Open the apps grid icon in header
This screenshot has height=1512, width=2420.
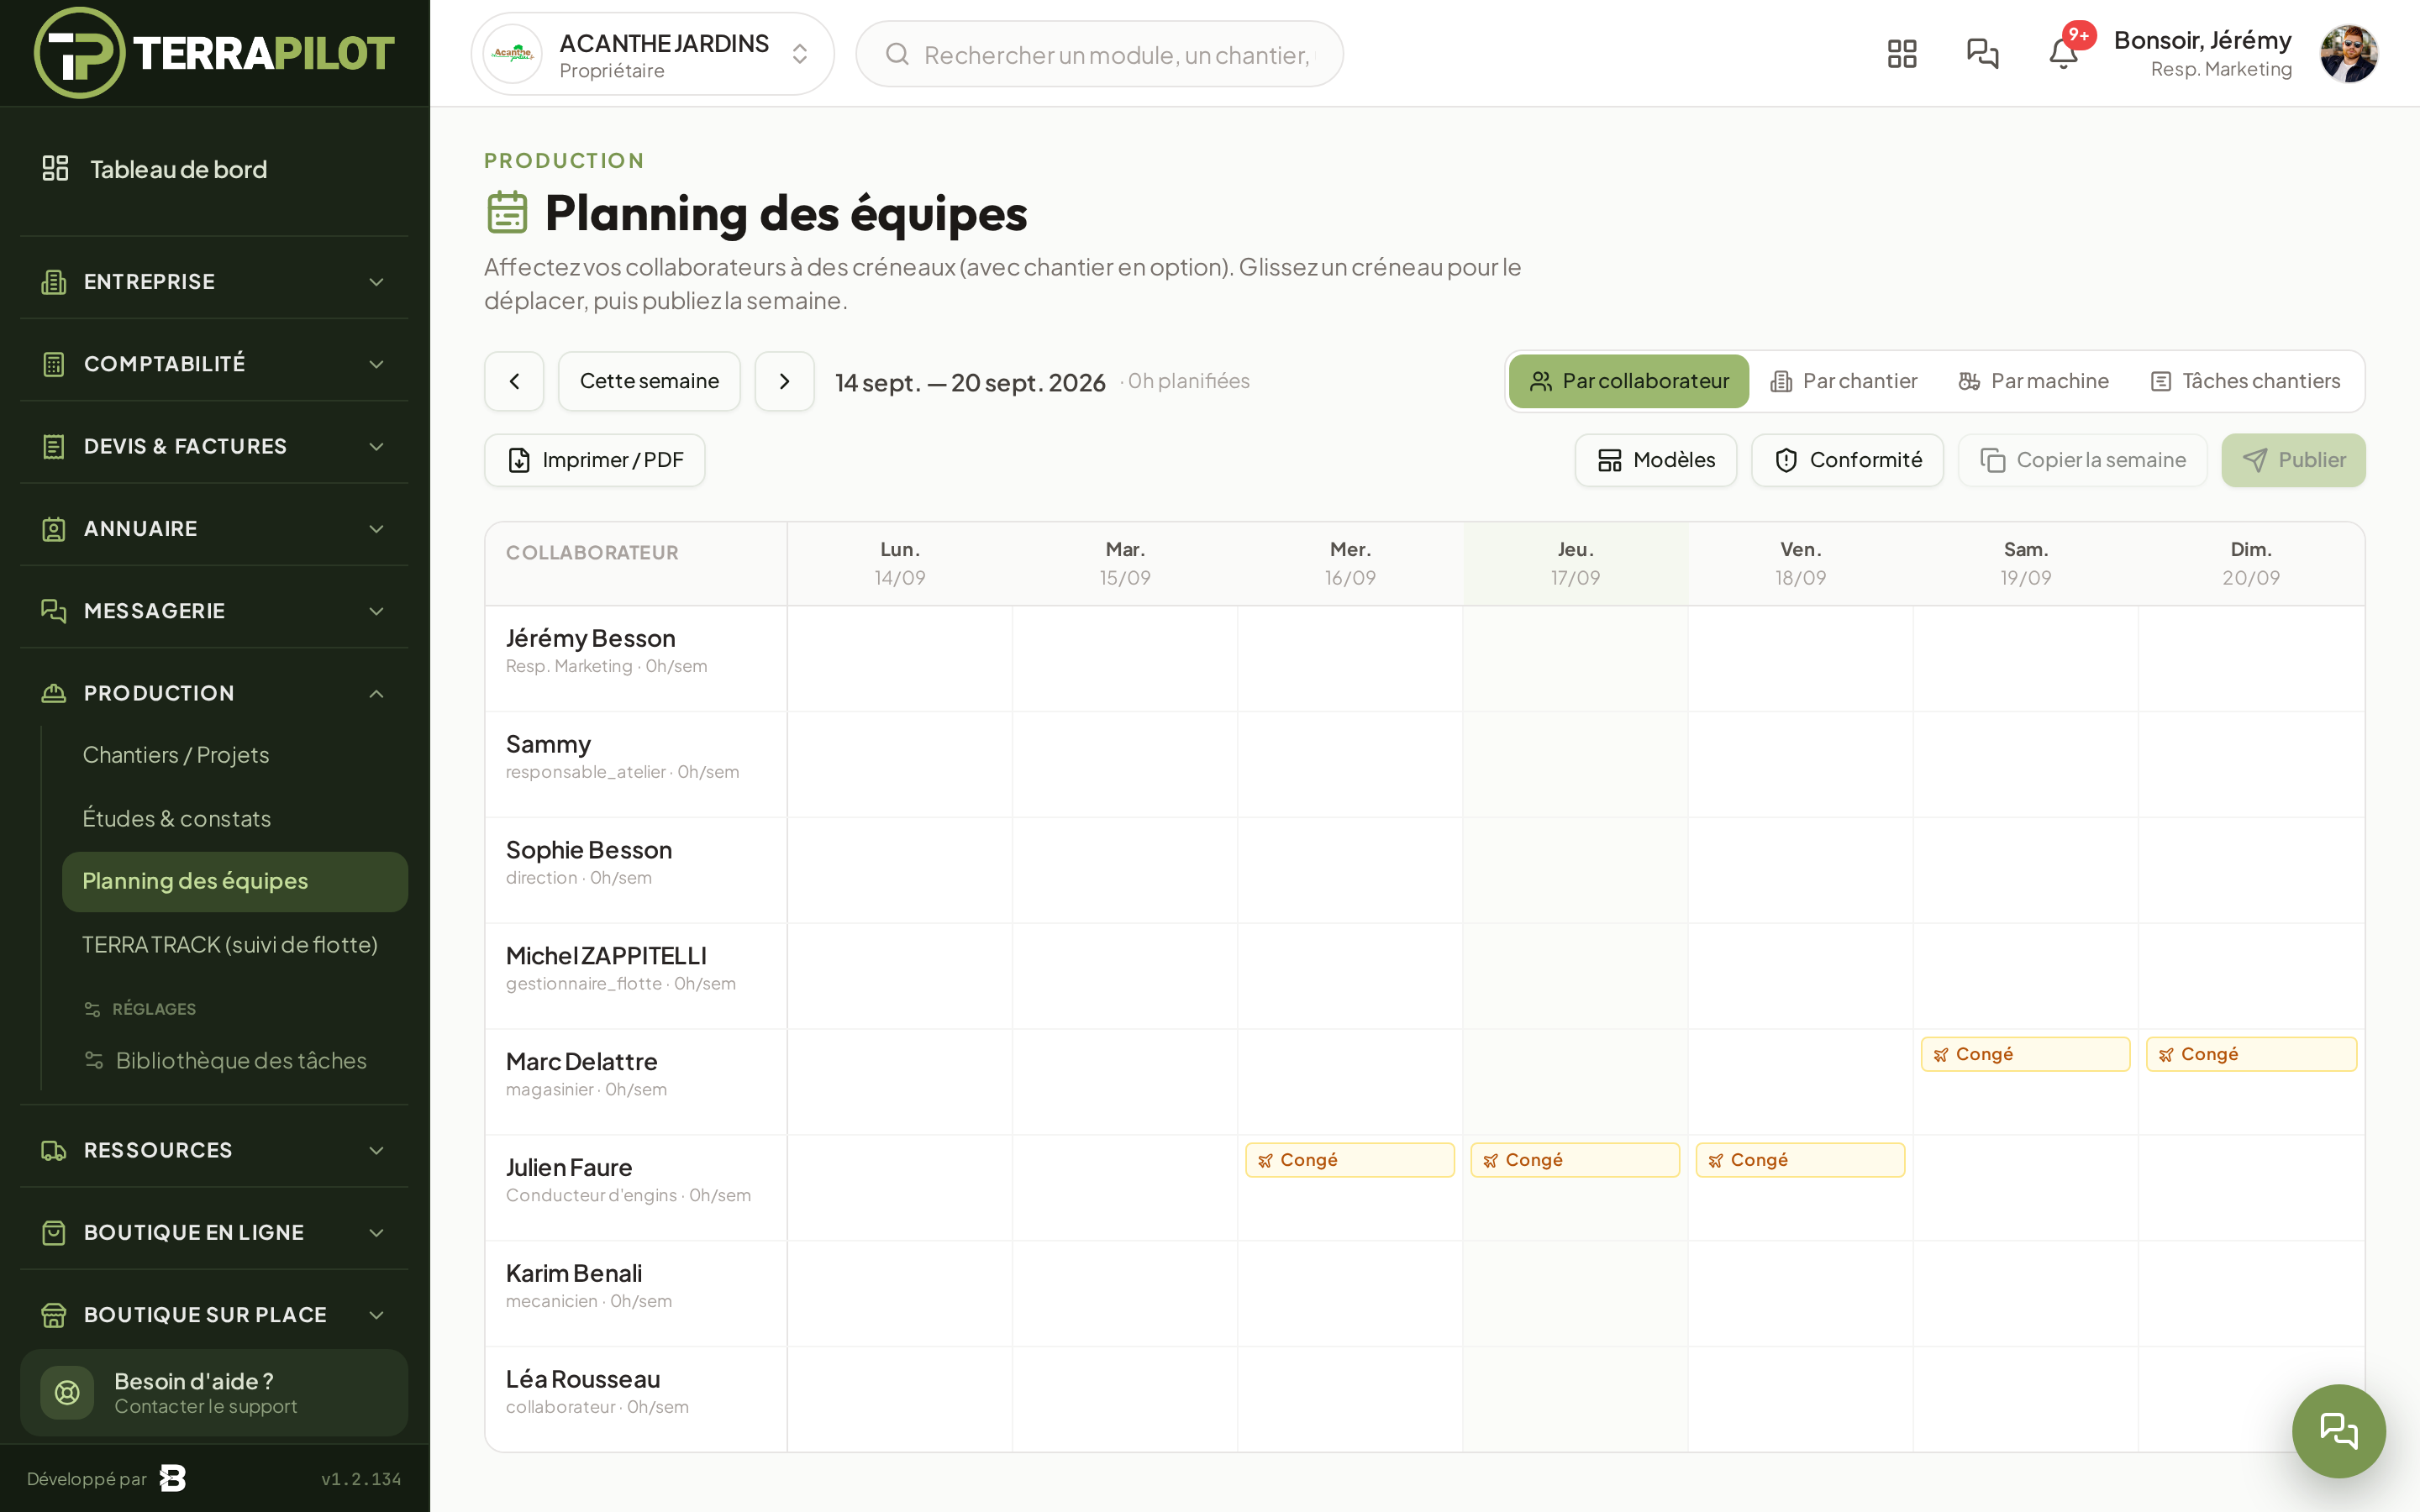click(1901, 54)
